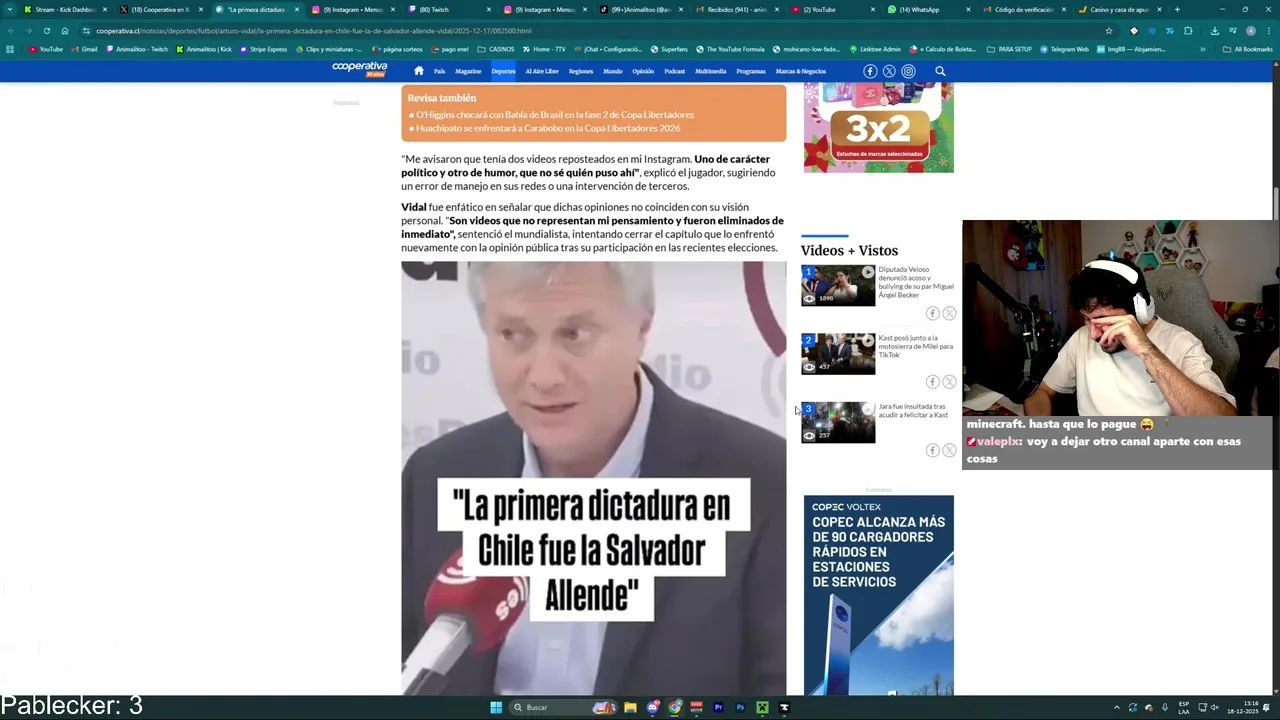Image resolution: width=1280 pixels, height=720 pixels.
Task: Bookmark this page with star icon
Action: click(x=1108, y=31)
